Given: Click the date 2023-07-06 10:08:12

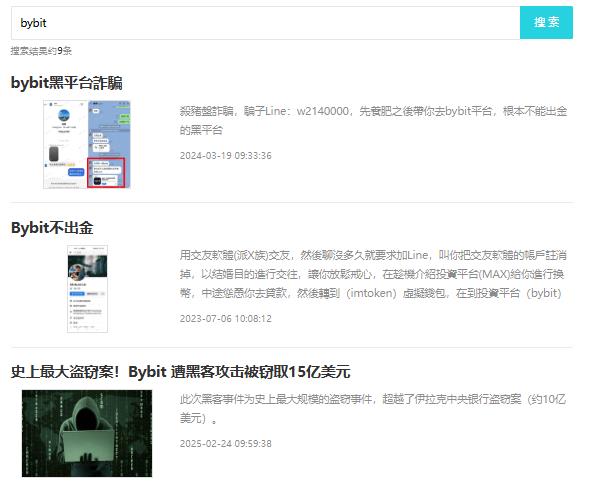Looking at the screenshot, I should pyautogui.click(x=225, y=318).
